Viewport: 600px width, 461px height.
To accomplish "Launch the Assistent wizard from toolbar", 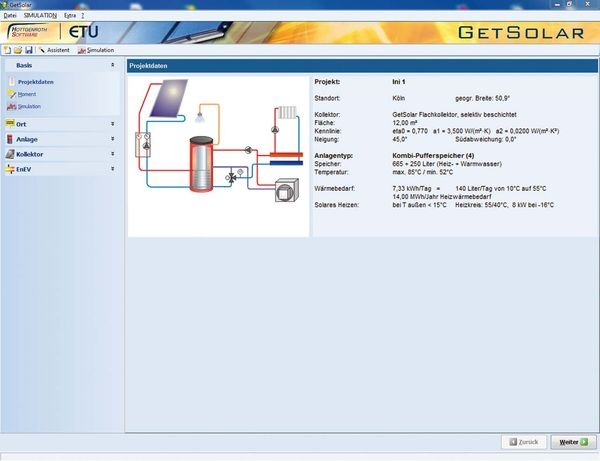I will tap(55, 50).
